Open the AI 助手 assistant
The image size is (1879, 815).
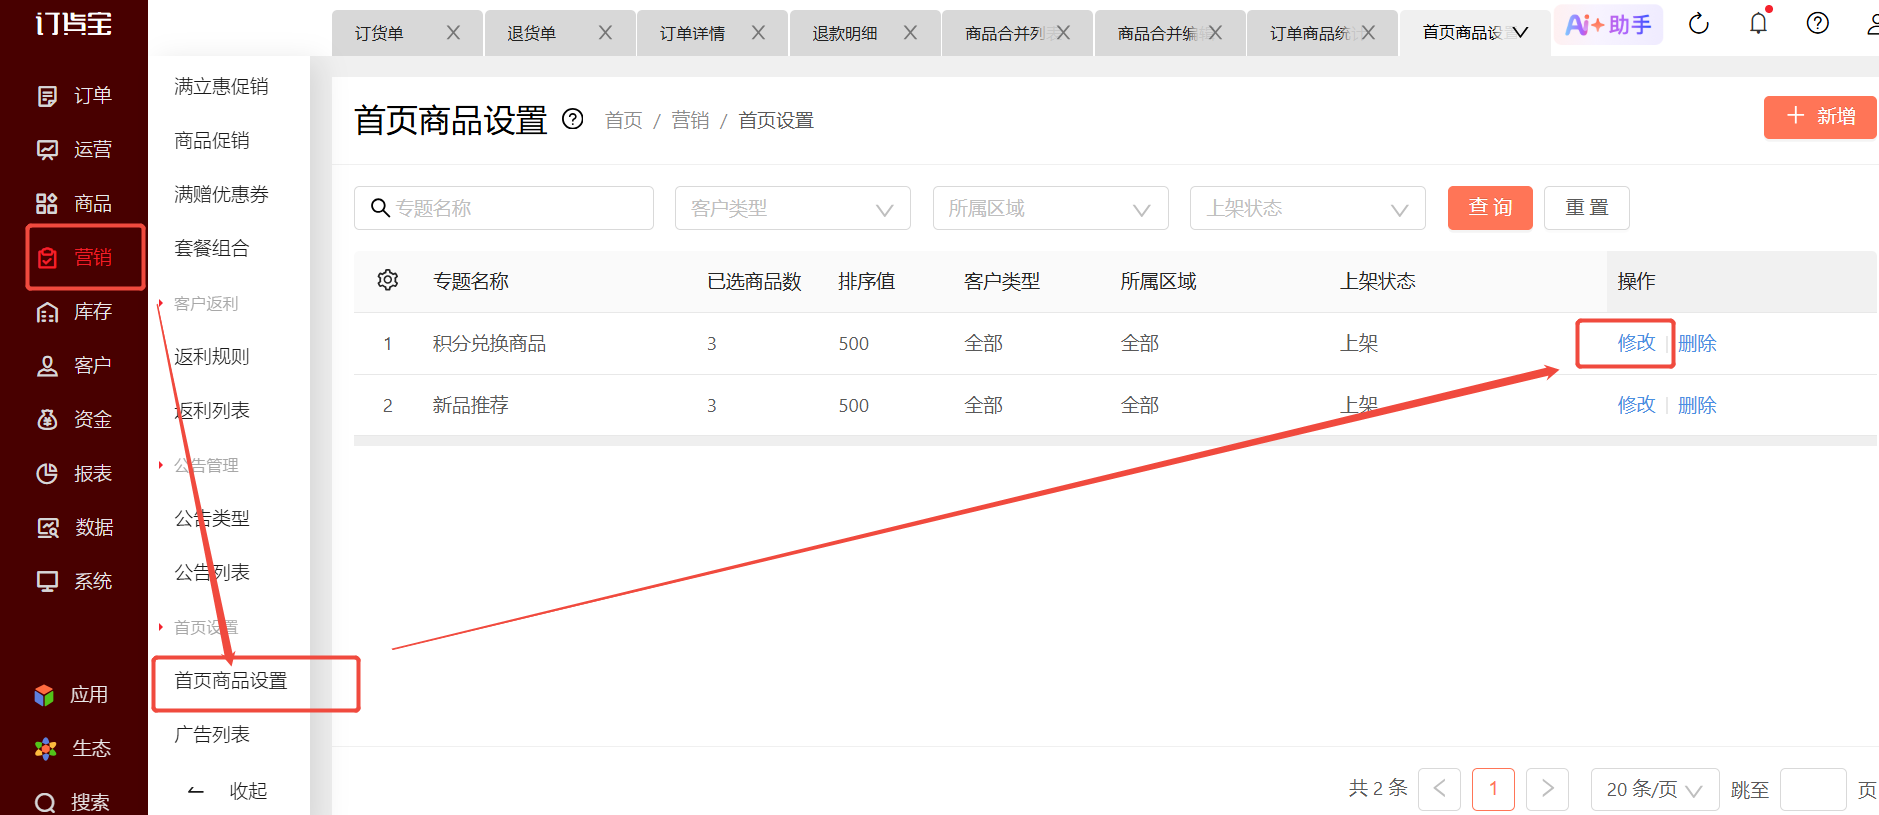(1608, 25)
